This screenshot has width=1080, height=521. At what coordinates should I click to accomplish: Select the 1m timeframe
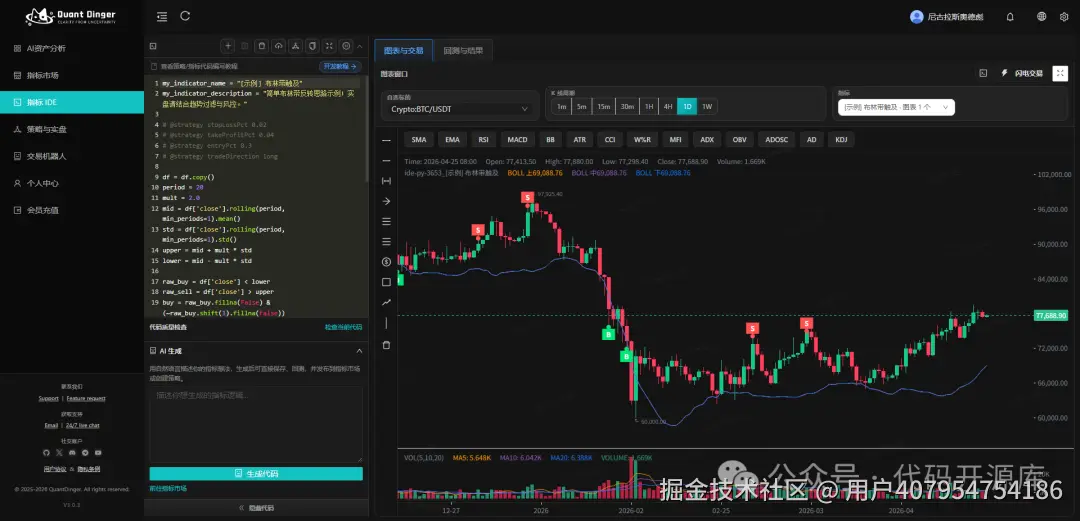(561, 107)
